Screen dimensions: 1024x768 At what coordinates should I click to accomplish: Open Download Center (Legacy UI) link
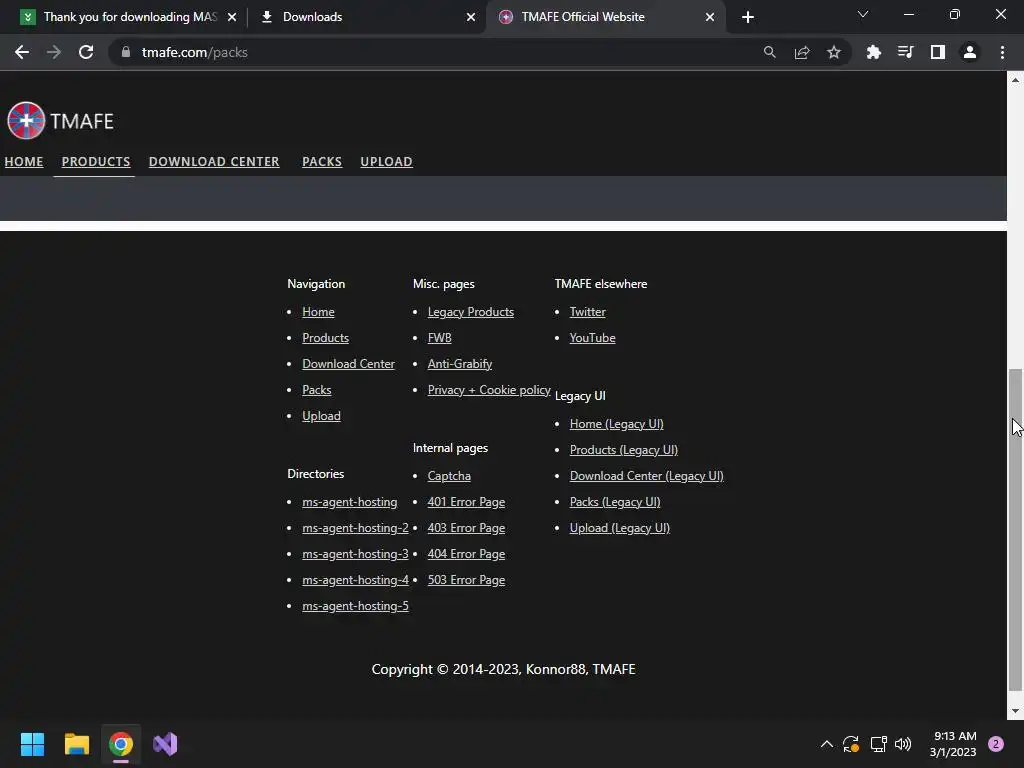[x=647, y=476]
